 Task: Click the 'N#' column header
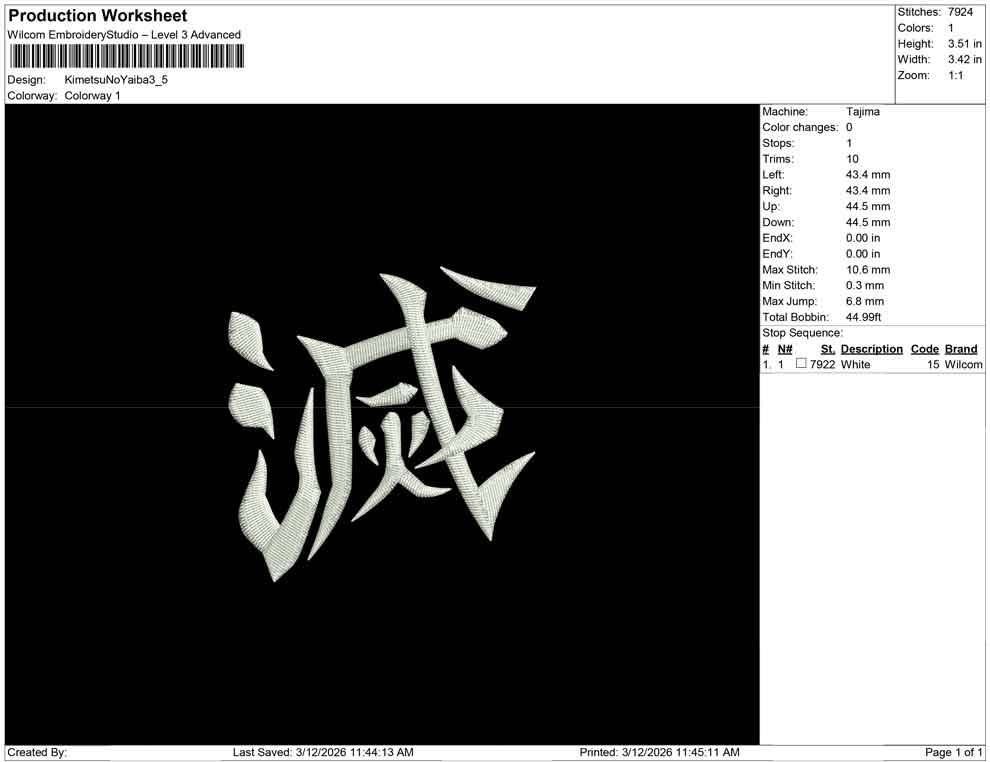coord(785,349)
